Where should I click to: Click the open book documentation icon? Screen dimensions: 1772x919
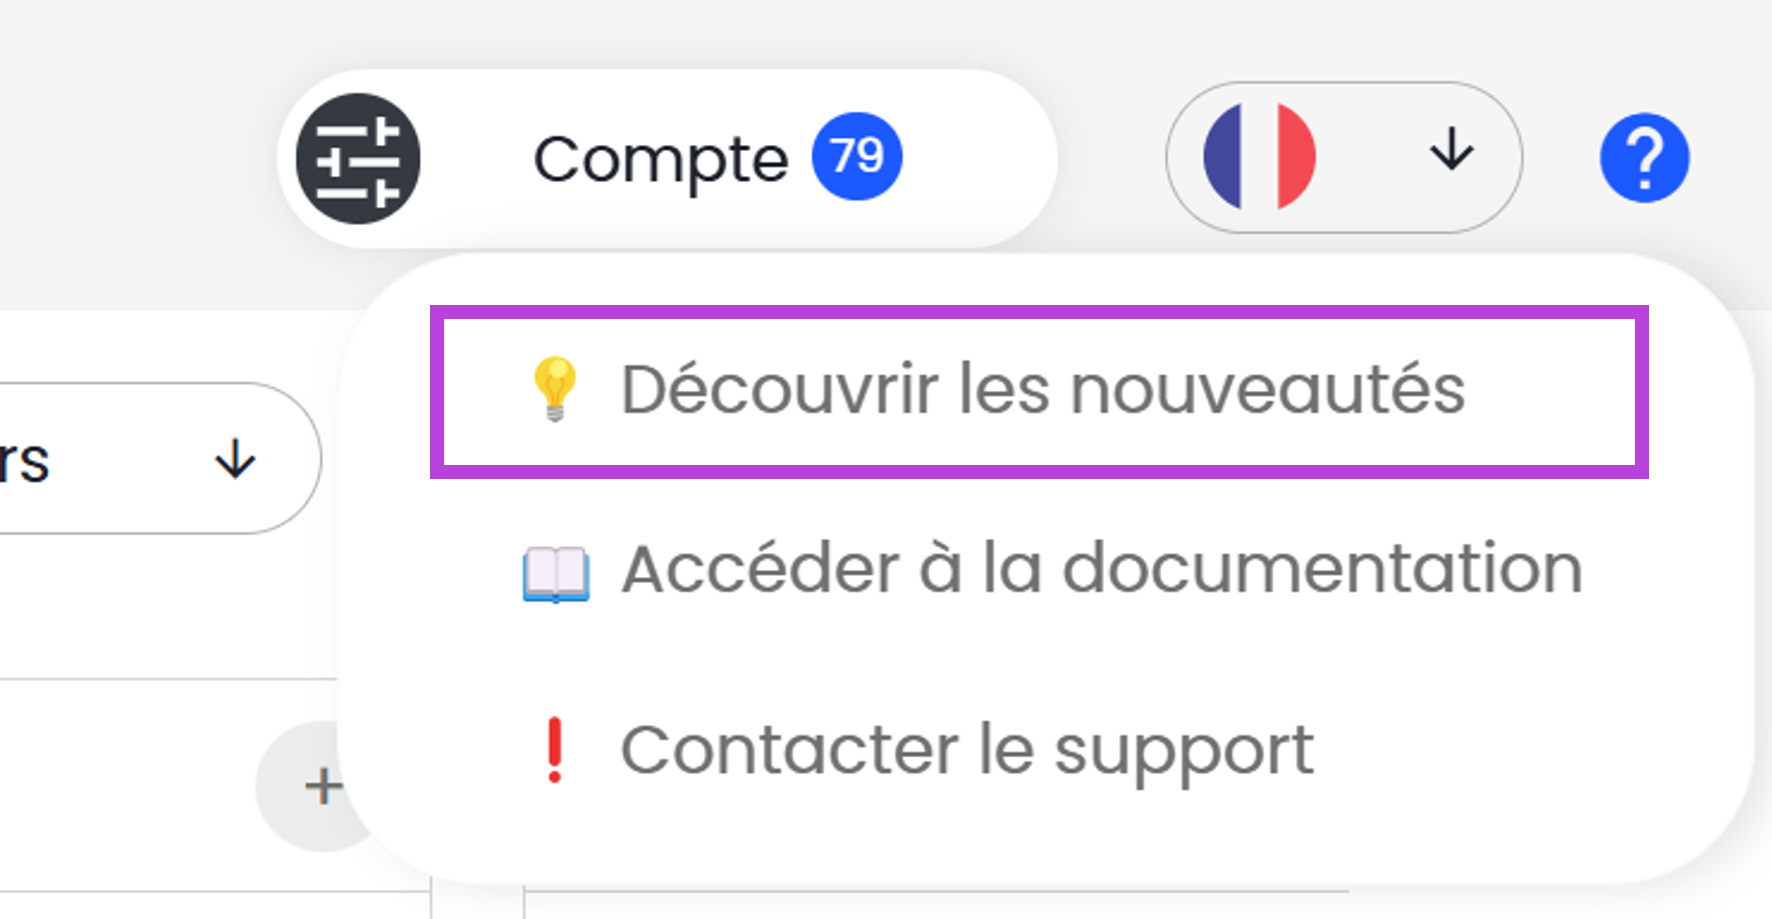pos(556,573)
